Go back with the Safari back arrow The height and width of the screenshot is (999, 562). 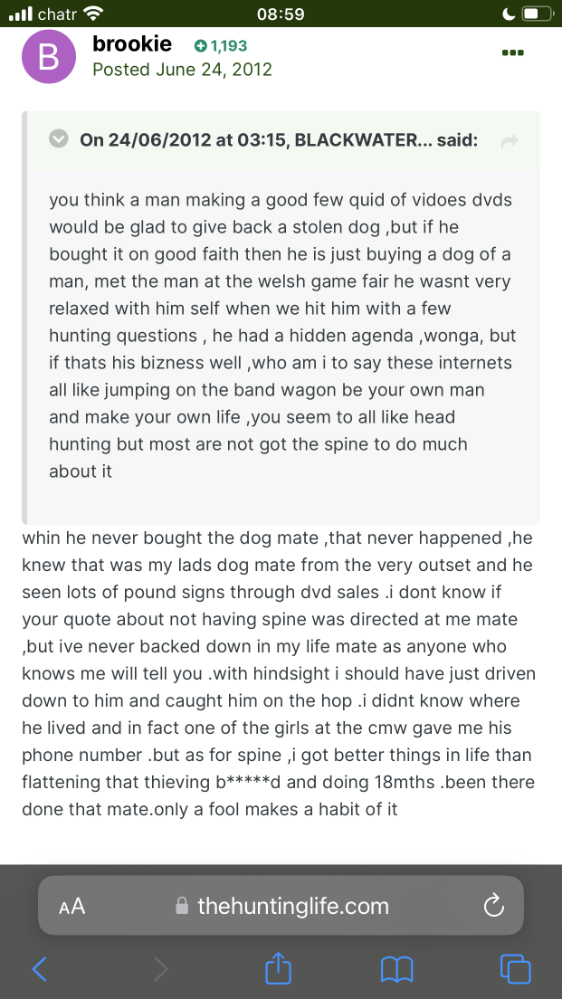pyautogui.click(x=40, y=969)
